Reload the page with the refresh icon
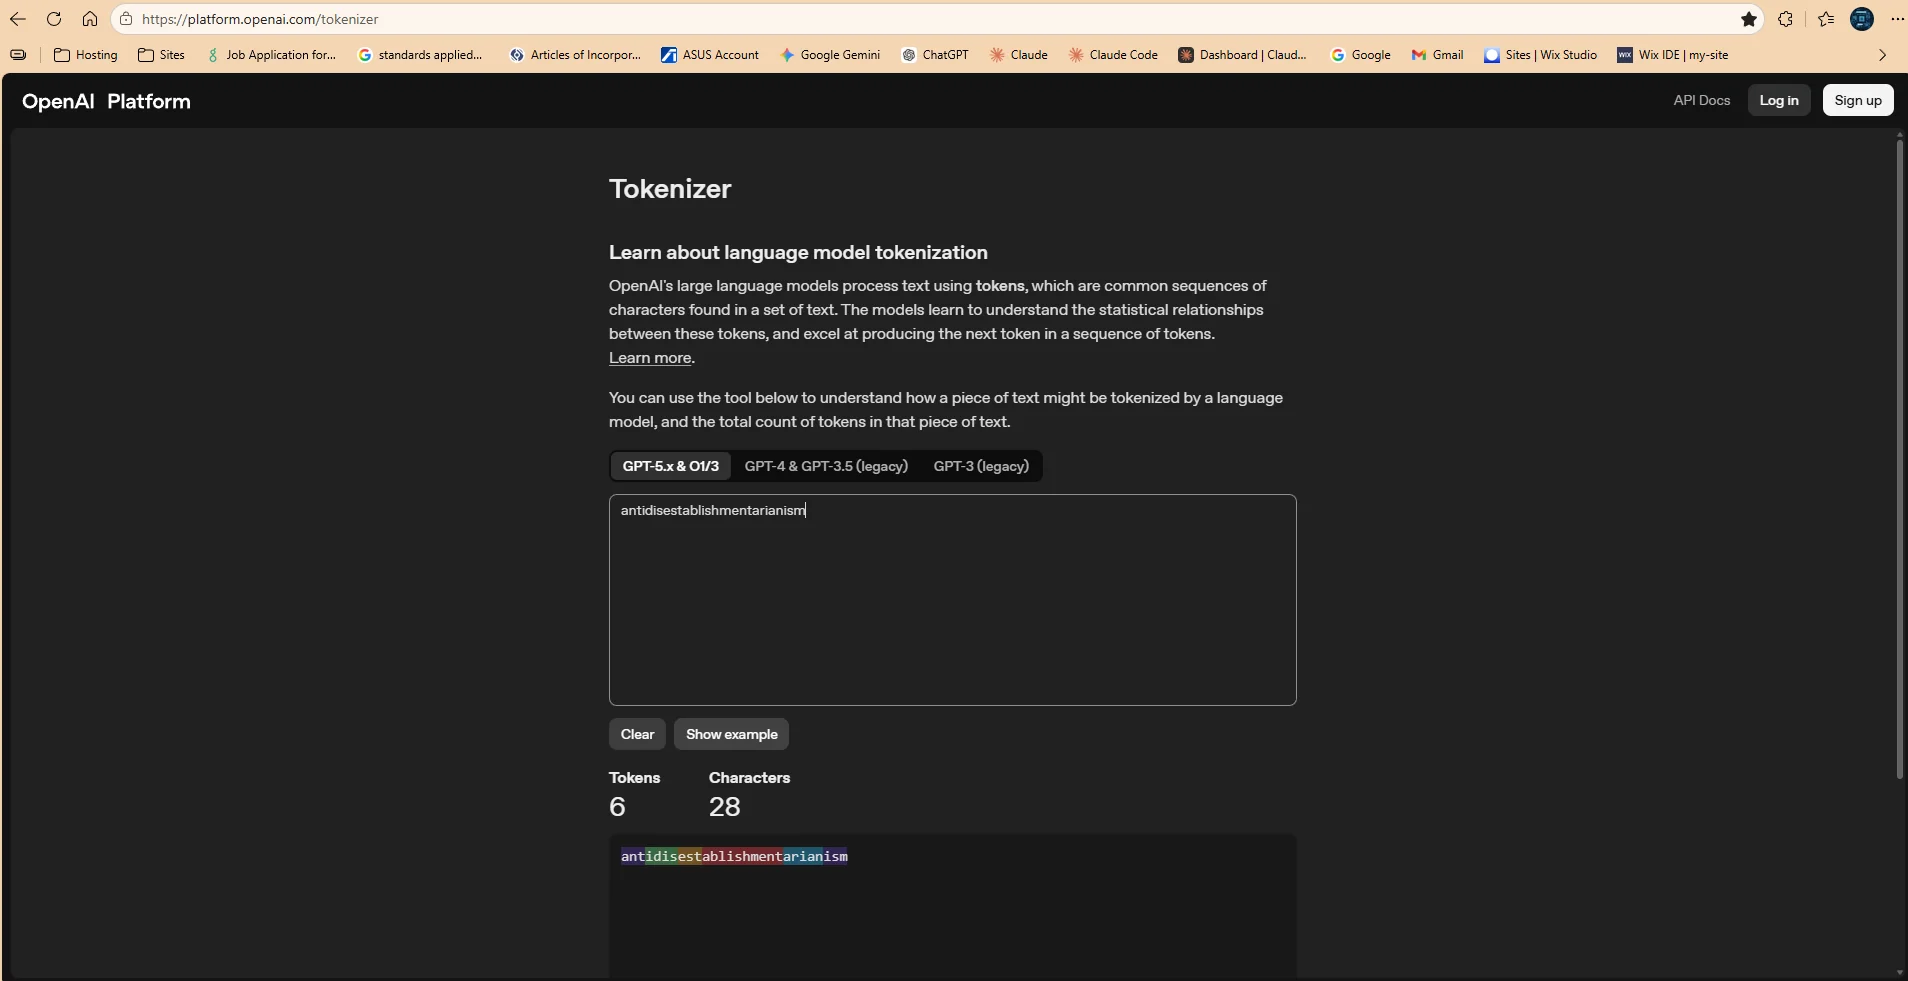This screenshot has height=981, width=1908. (54, 19)
